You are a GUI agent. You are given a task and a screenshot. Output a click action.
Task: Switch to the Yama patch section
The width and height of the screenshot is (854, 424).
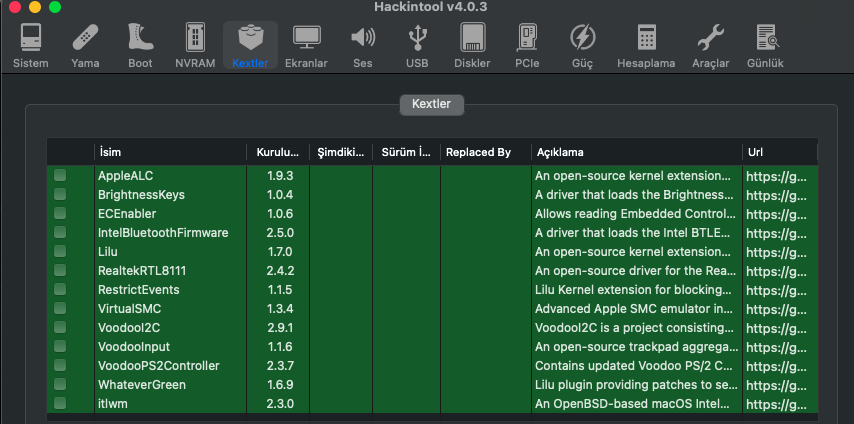(85, 46)
